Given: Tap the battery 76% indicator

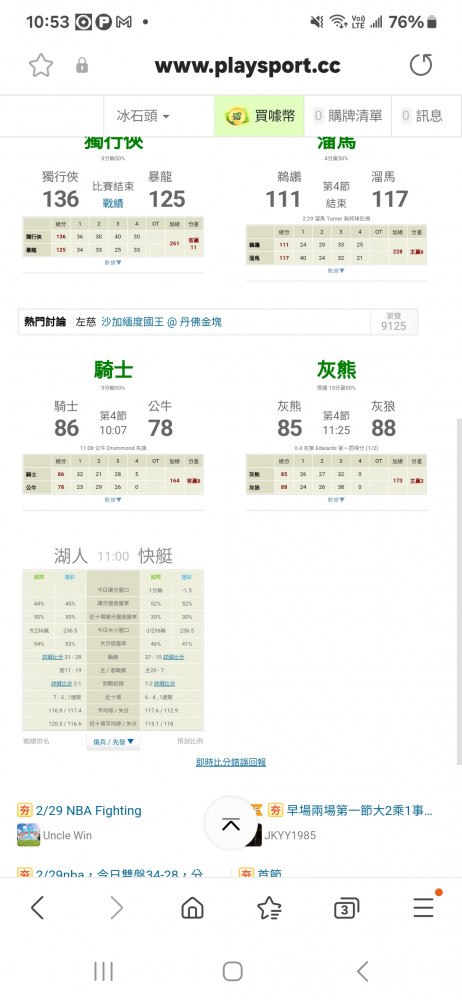Looking at the screenshot, I should click(x=412, y=22).
